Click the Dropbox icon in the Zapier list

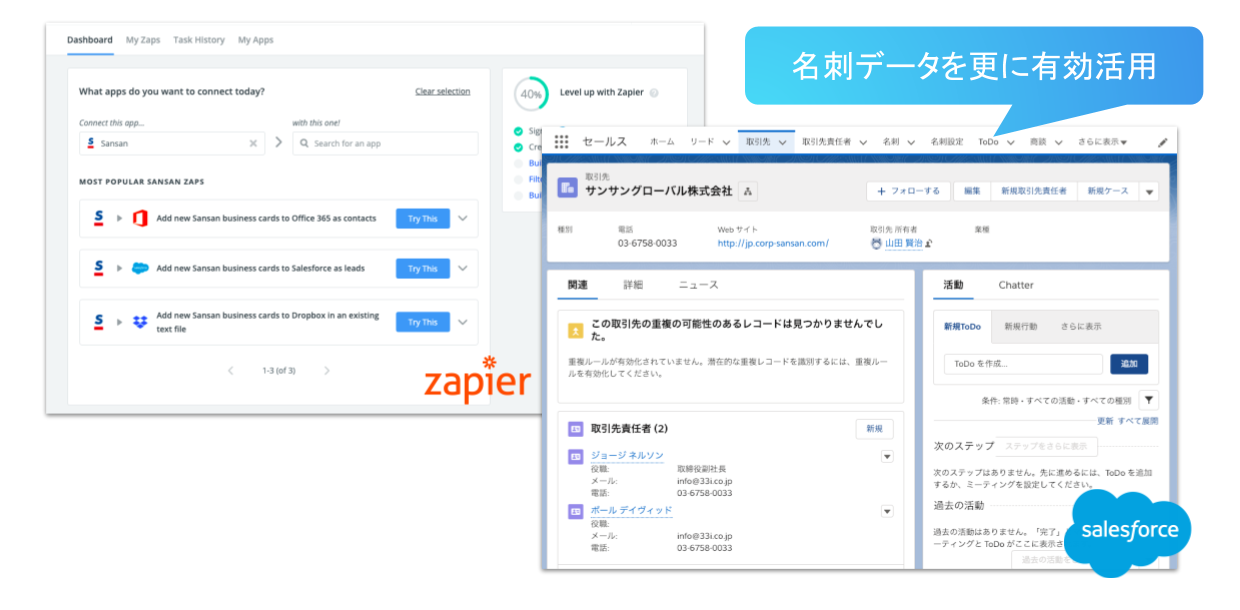[140, 322]
